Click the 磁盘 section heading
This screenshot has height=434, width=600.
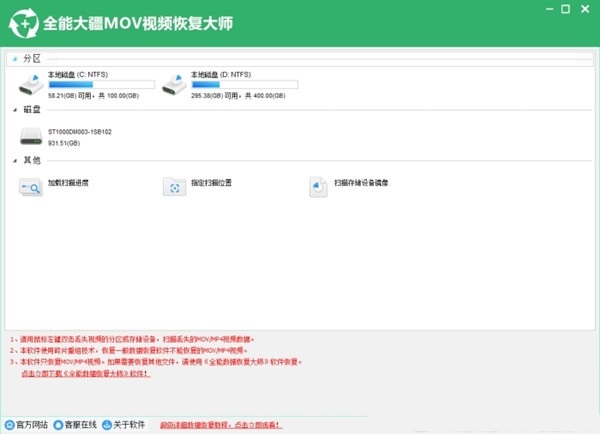point(32,109)
